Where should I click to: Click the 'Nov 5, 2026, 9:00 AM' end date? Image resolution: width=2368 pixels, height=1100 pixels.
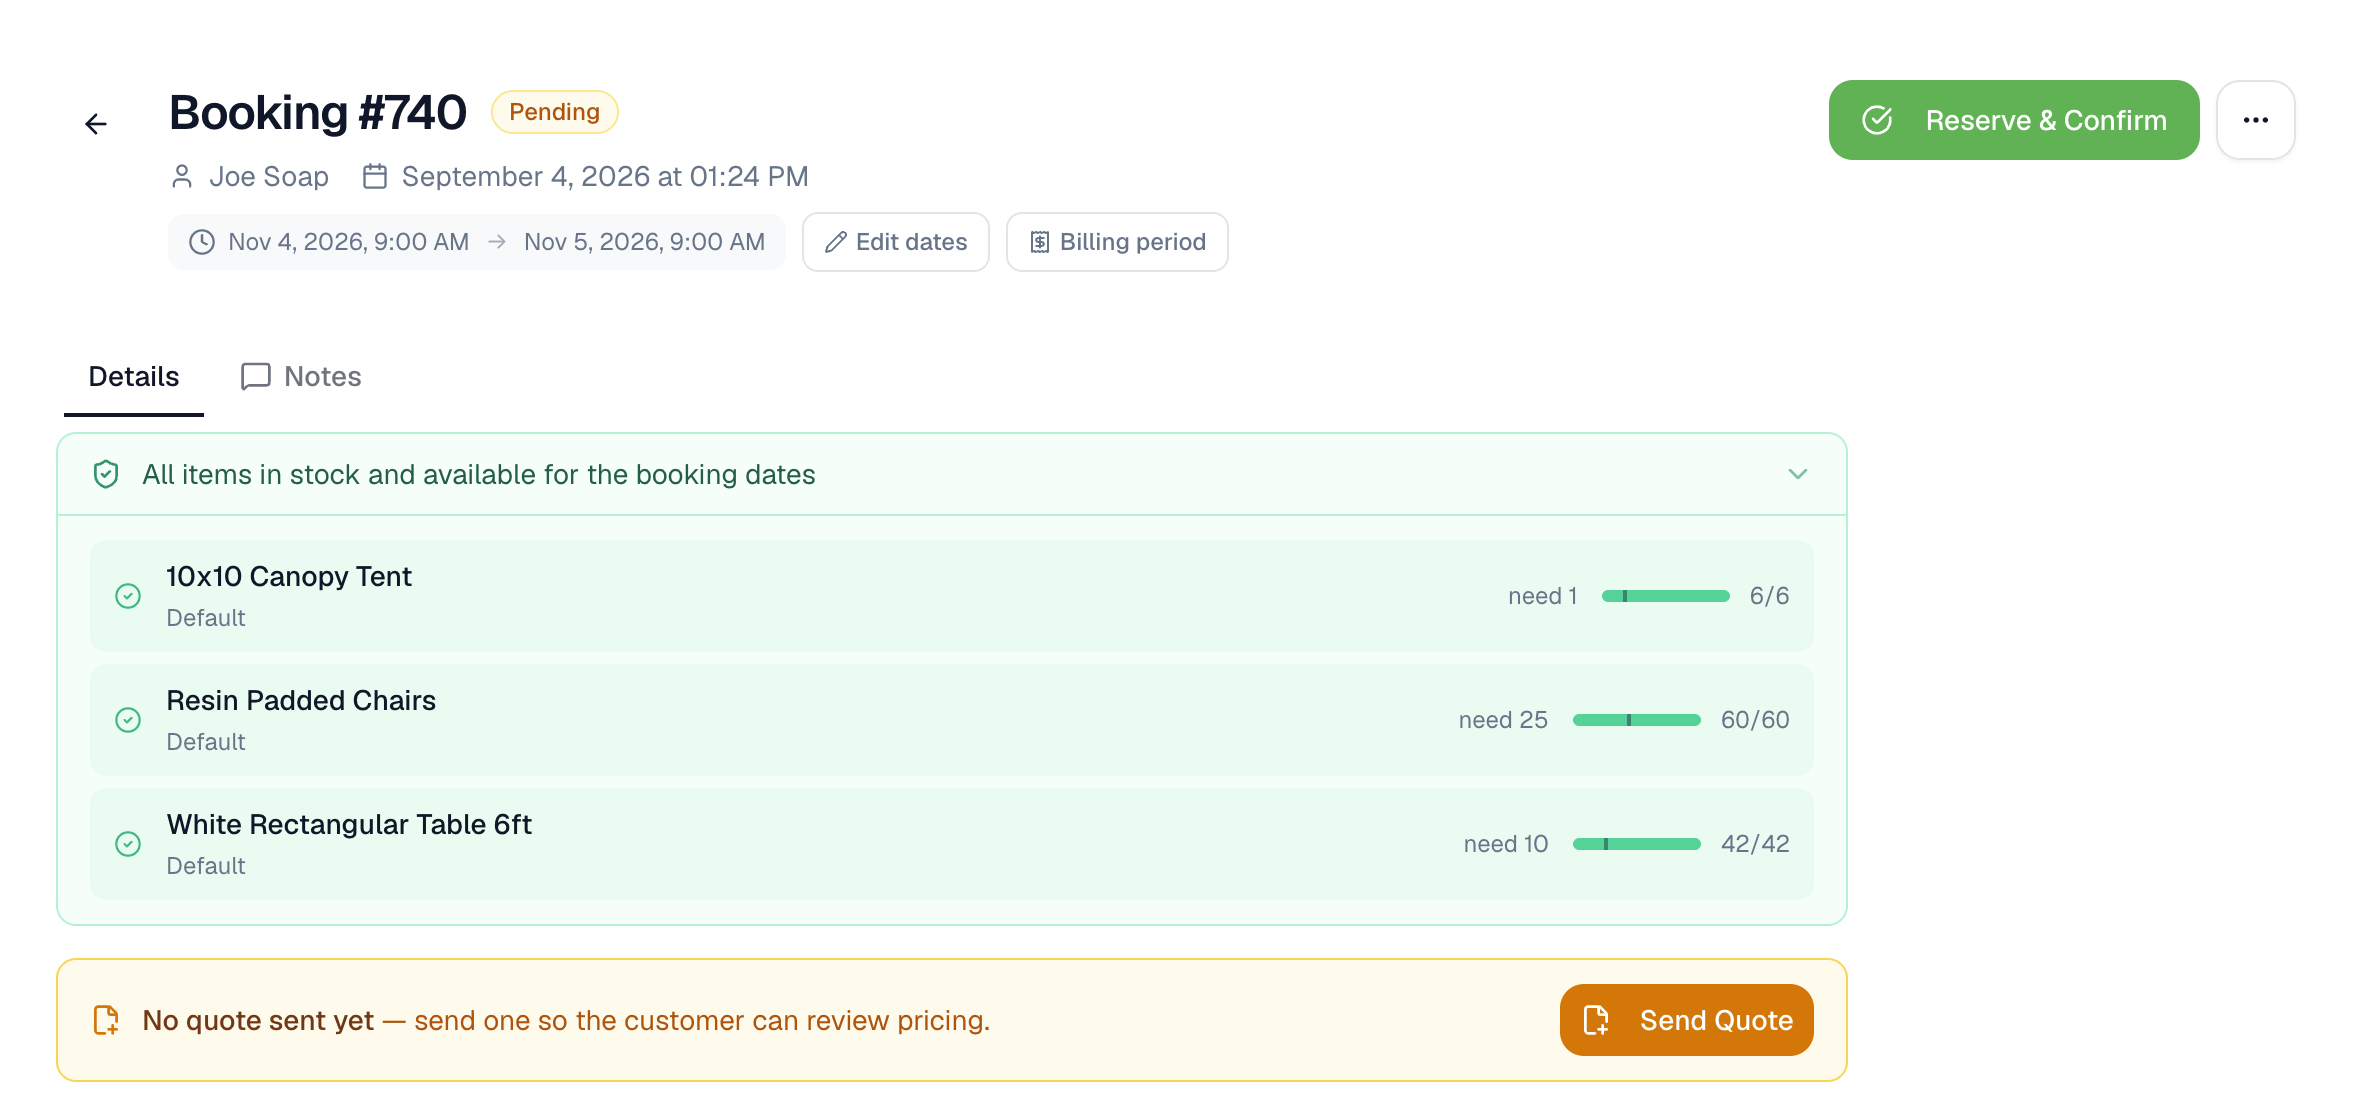[x=645, y=242]
